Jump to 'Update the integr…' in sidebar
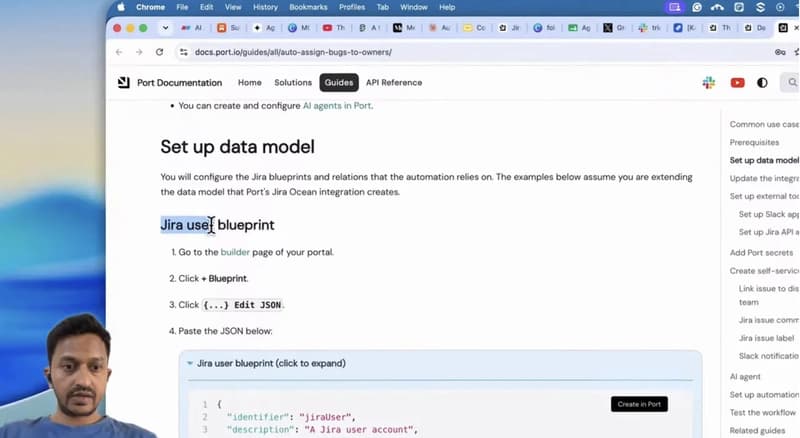The image size is (800, 438). [764, 178]
